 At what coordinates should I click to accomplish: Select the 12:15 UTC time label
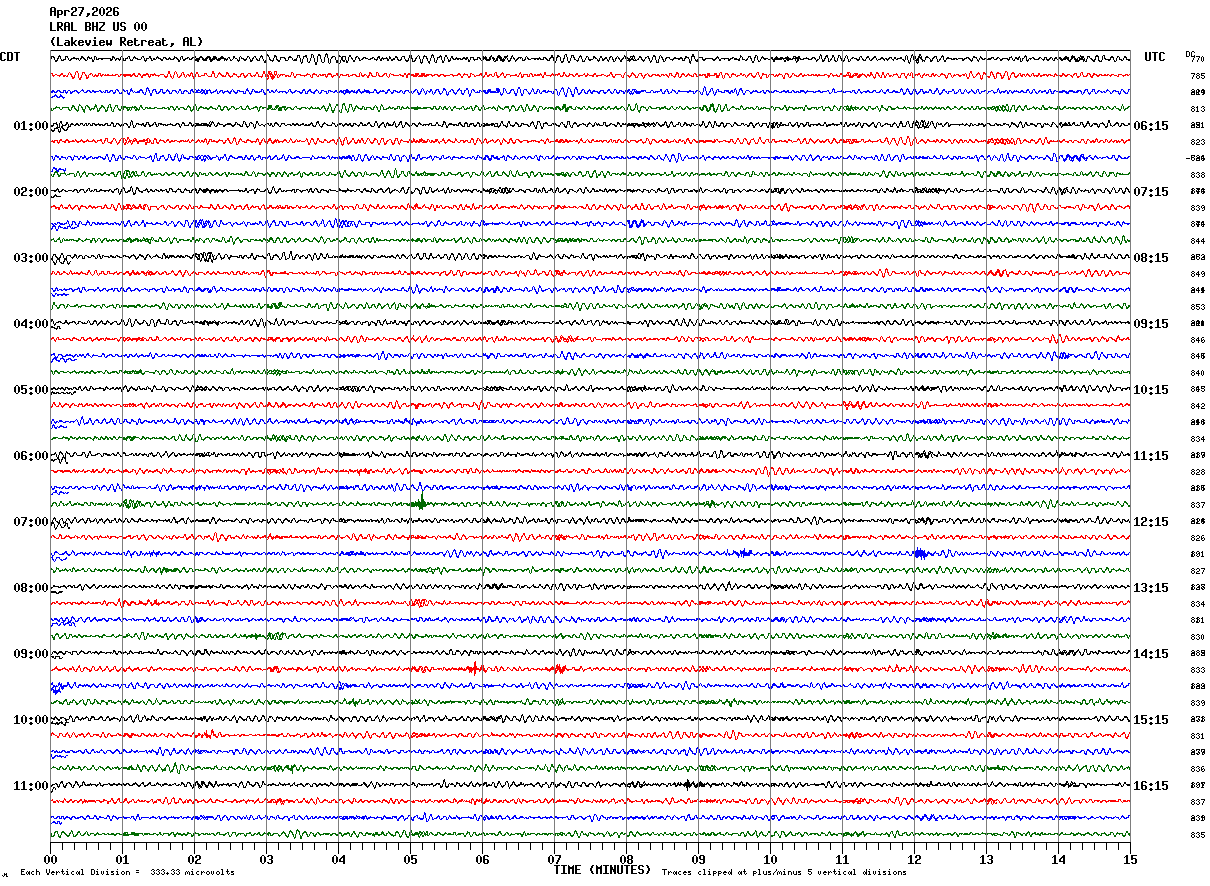[x=1151, y=522]
